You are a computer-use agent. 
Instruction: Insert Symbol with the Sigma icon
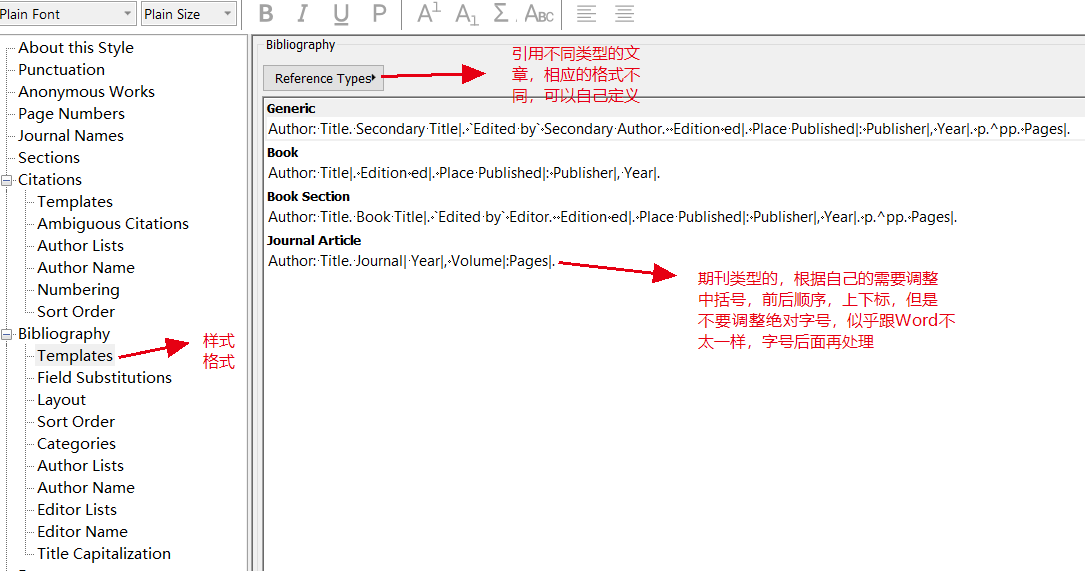point(501,14)
